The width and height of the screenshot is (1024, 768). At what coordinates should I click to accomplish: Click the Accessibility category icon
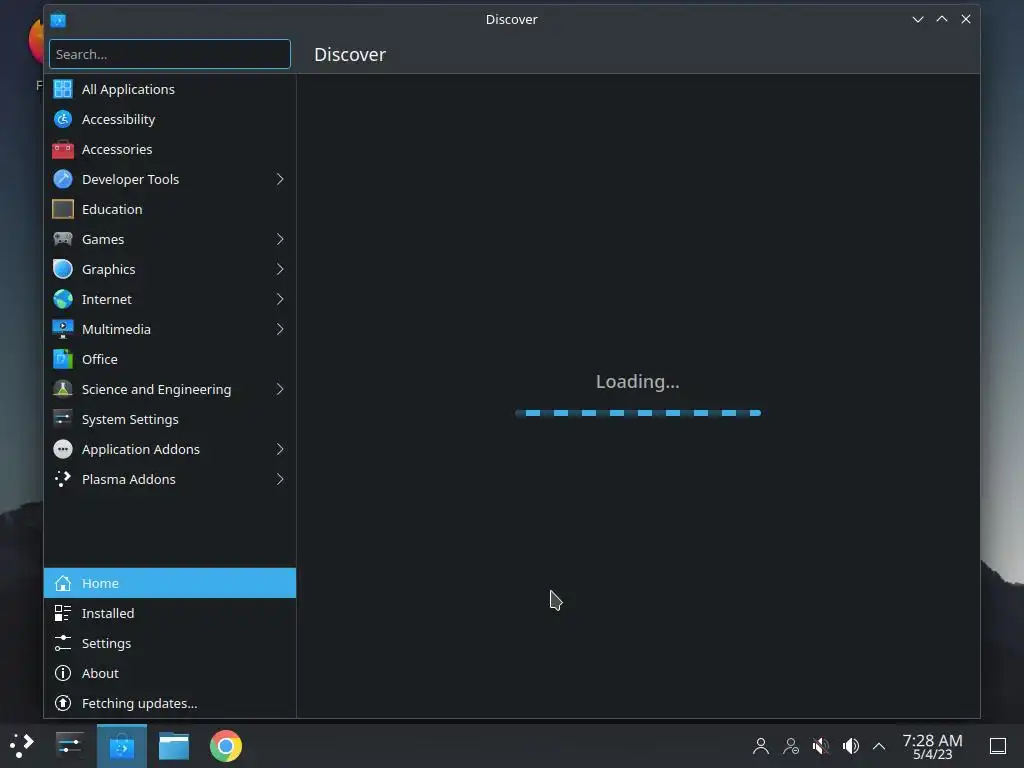coord(63,119)
